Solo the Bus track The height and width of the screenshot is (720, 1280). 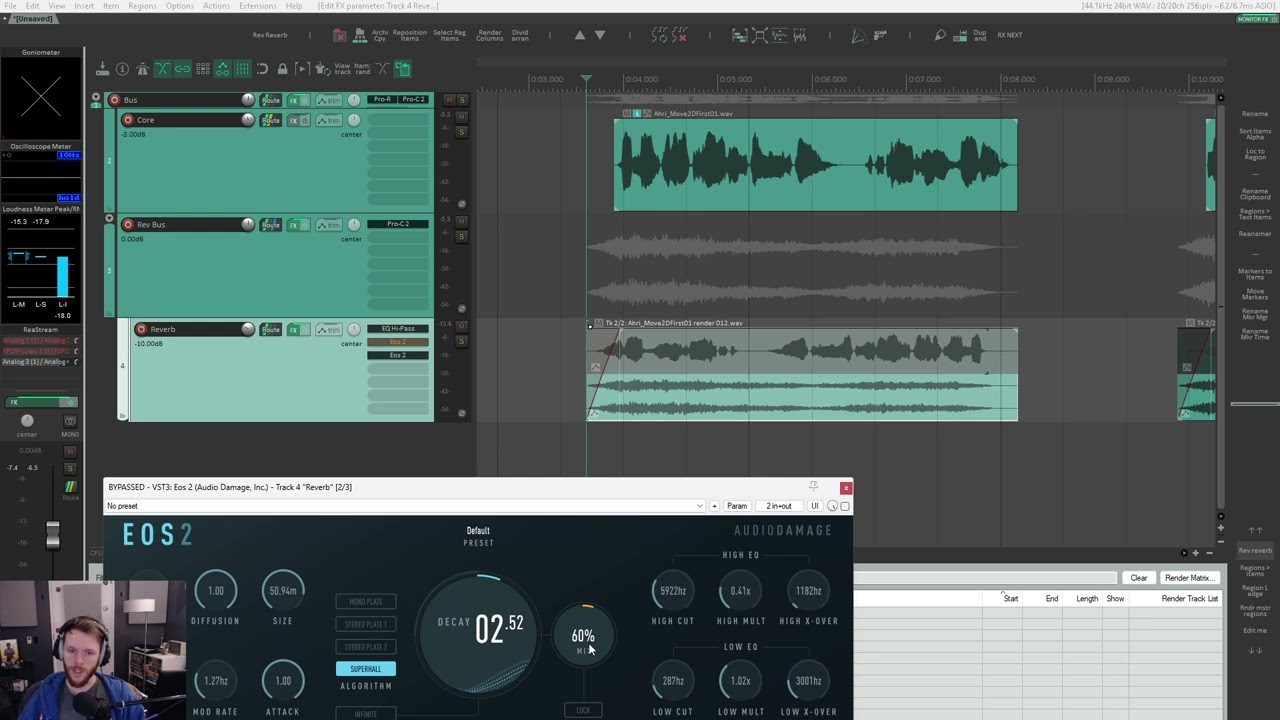click(462, 100)
